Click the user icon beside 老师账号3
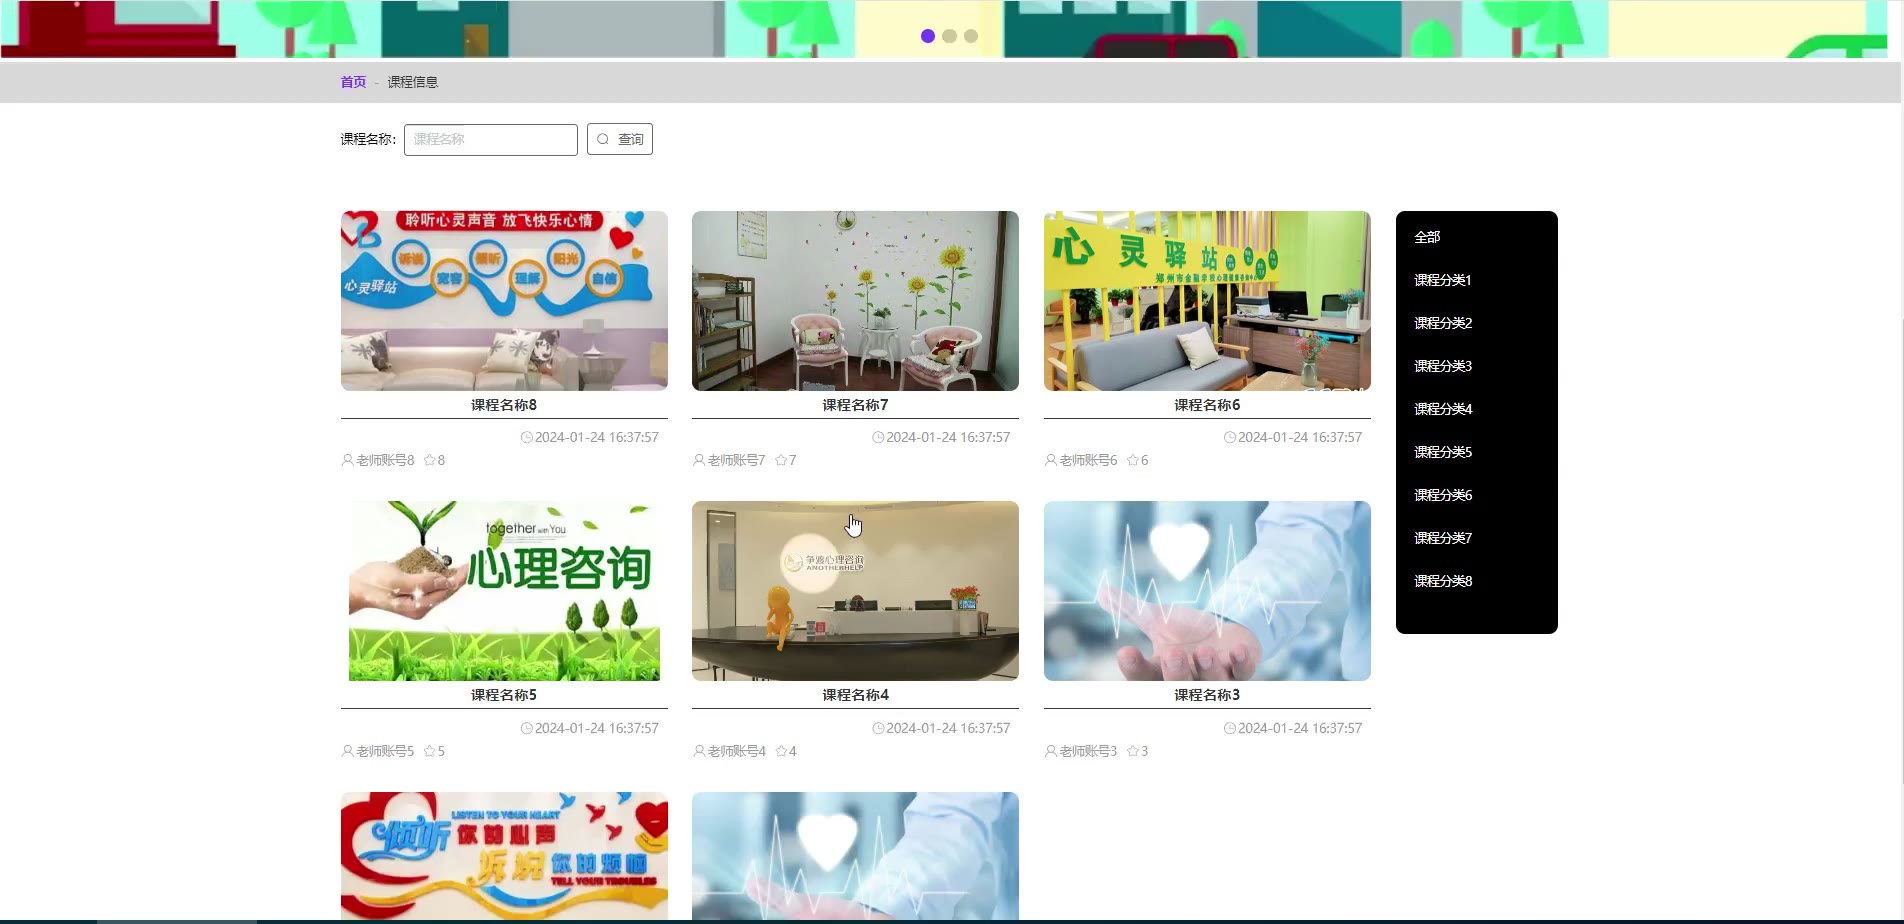The height and width of the screenshot is (924, 1904). [1051, 751]
